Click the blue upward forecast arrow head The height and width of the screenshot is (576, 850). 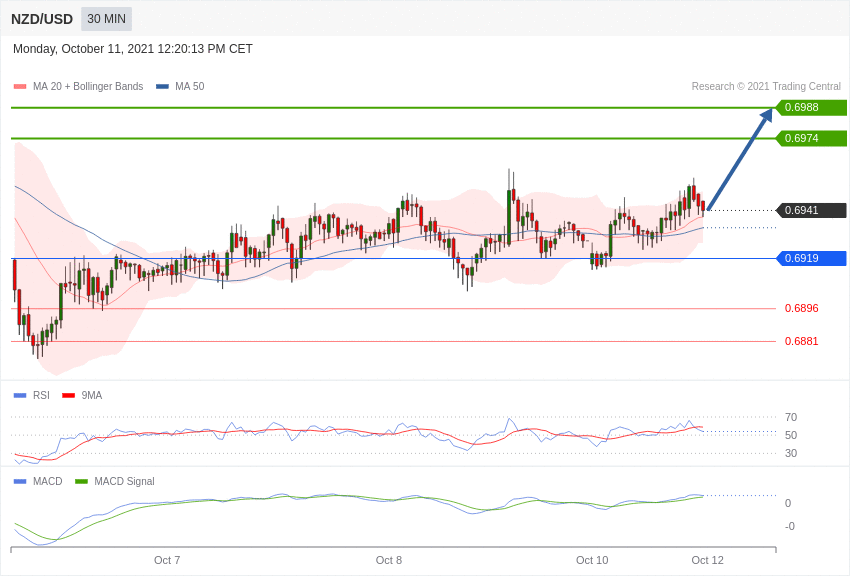(x=766, y=115)
